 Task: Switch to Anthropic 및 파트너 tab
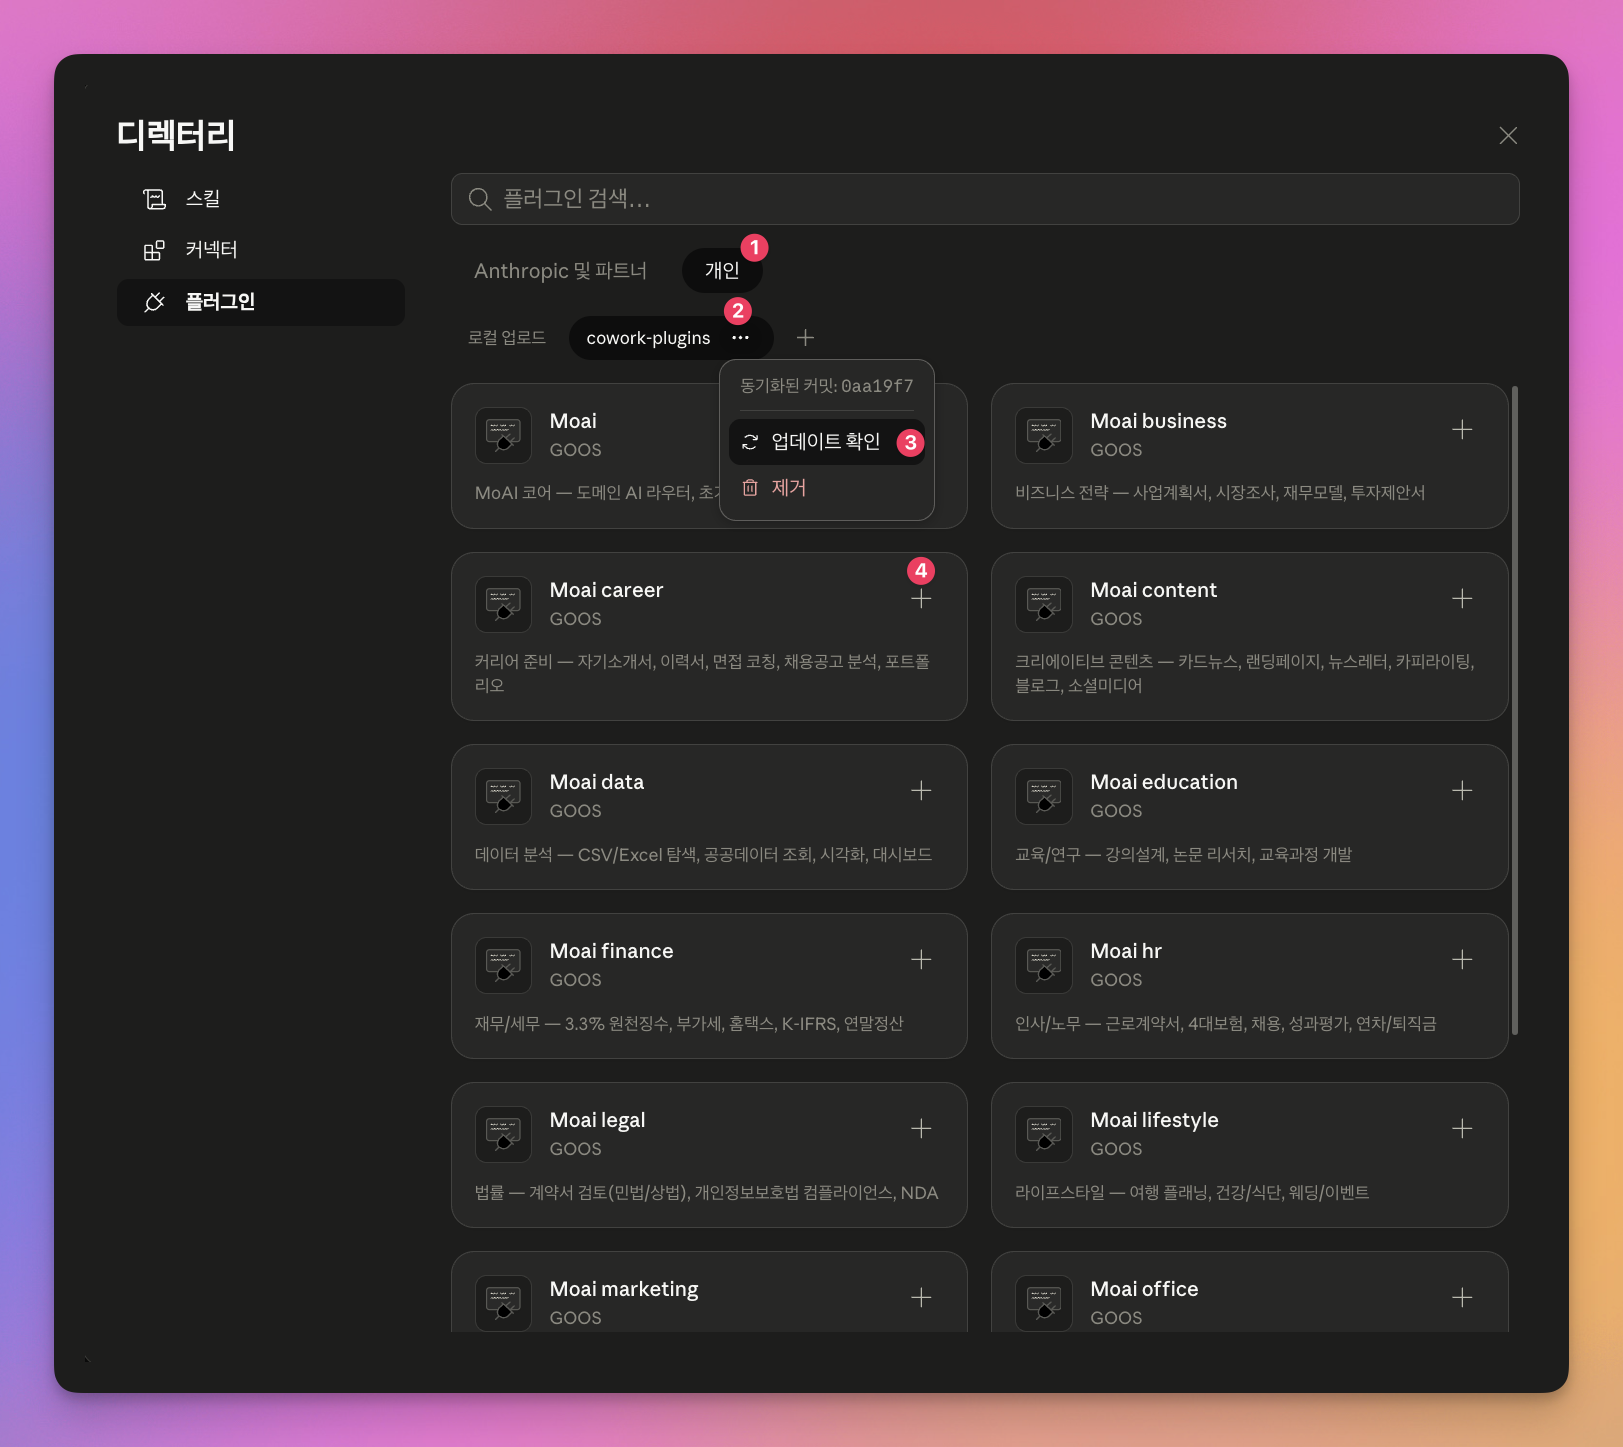click(560, 271)
